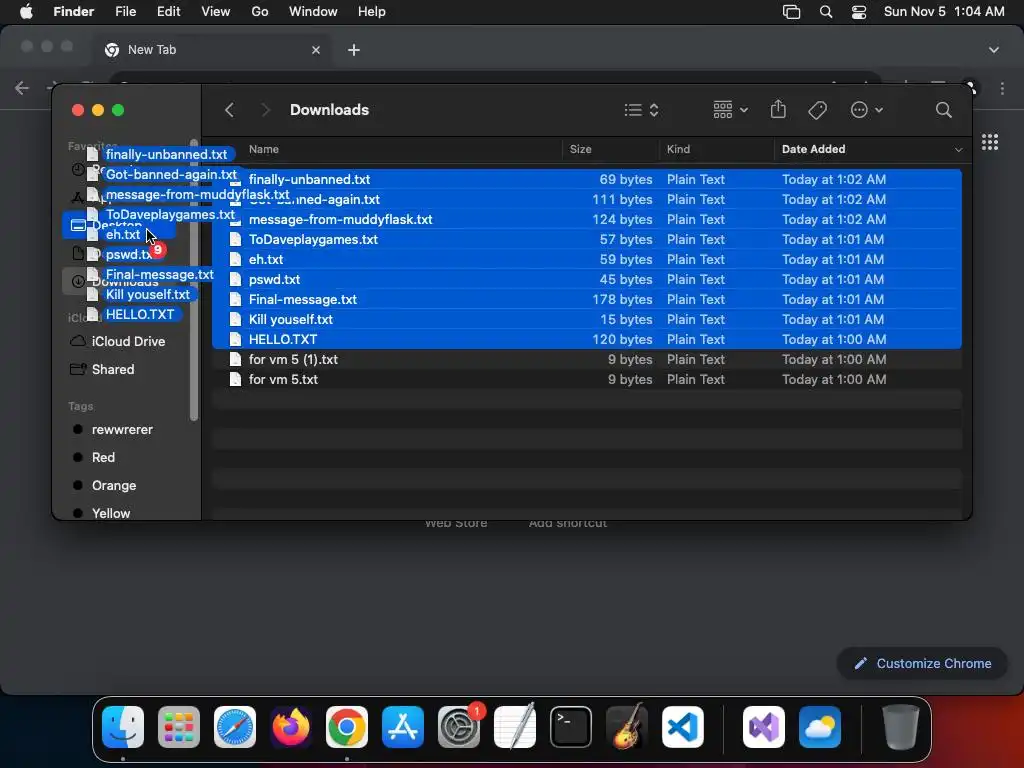Select the file 'for vm 5 (1).txt'

pyautogui.click(x=586, y=359)
